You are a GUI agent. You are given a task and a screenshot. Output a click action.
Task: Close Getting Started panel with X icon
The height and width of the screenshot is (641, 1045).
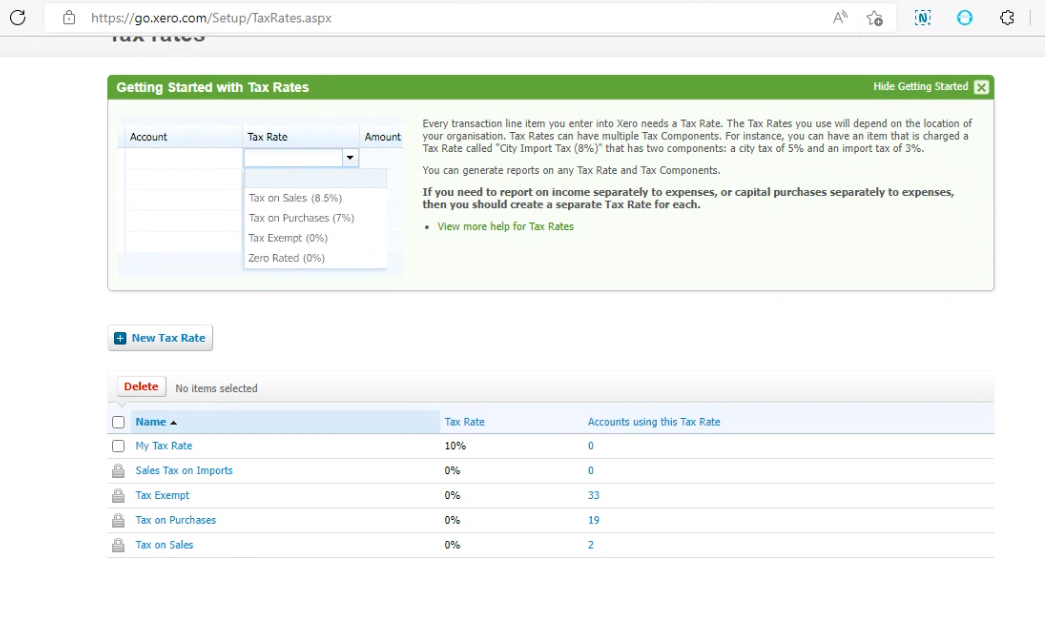click(x=981, y=87)
